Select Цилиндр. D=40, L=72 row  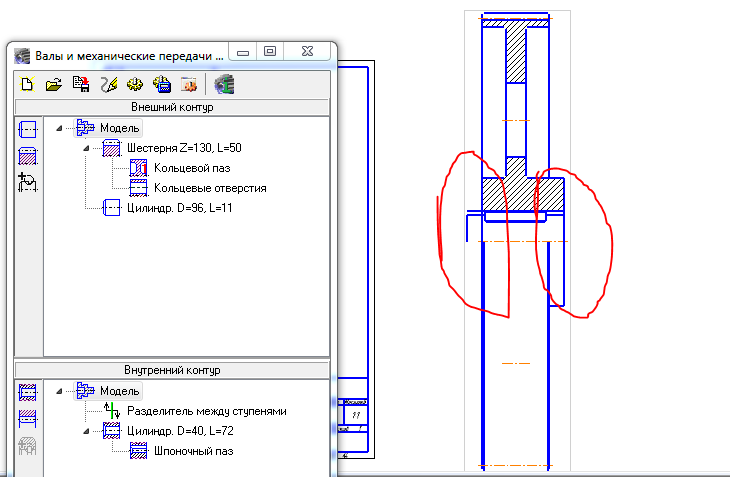coord(180,431)
